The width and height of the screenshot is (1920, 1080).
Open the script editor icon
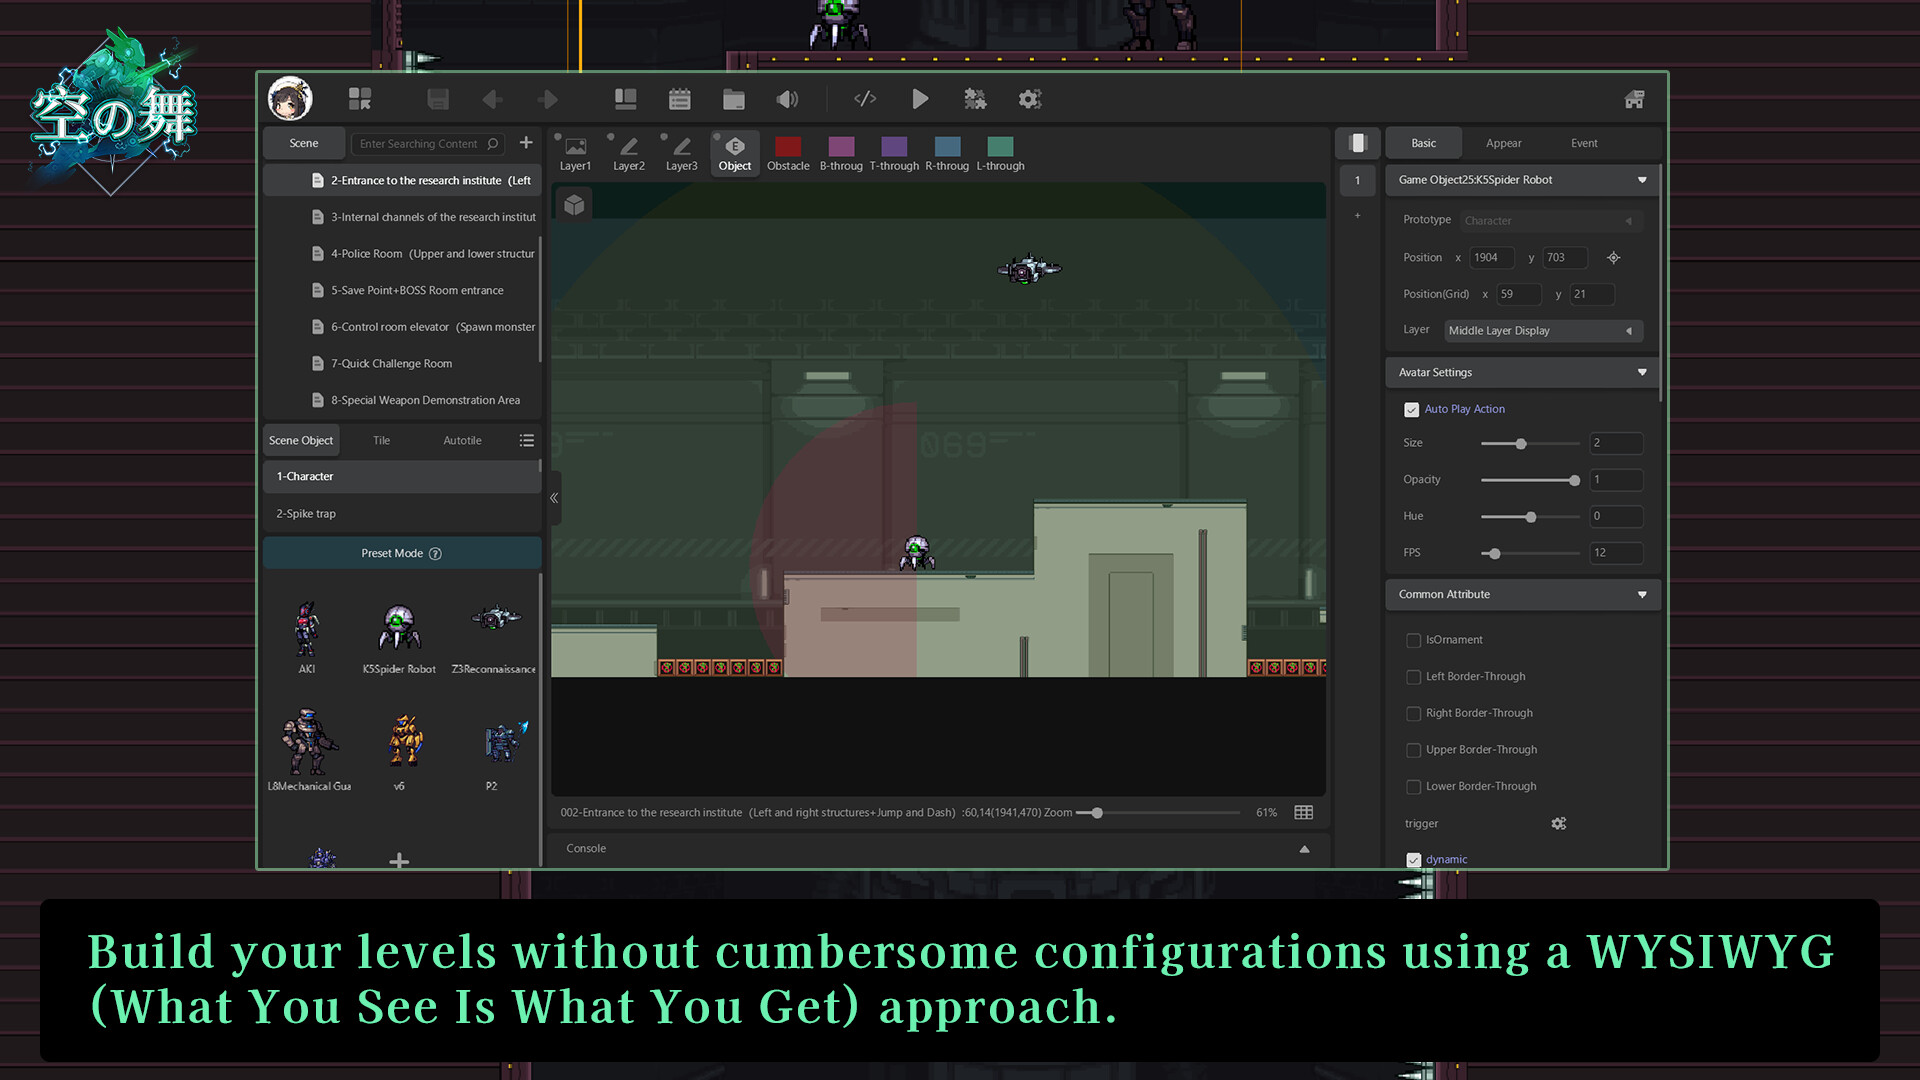click(865, 99)
